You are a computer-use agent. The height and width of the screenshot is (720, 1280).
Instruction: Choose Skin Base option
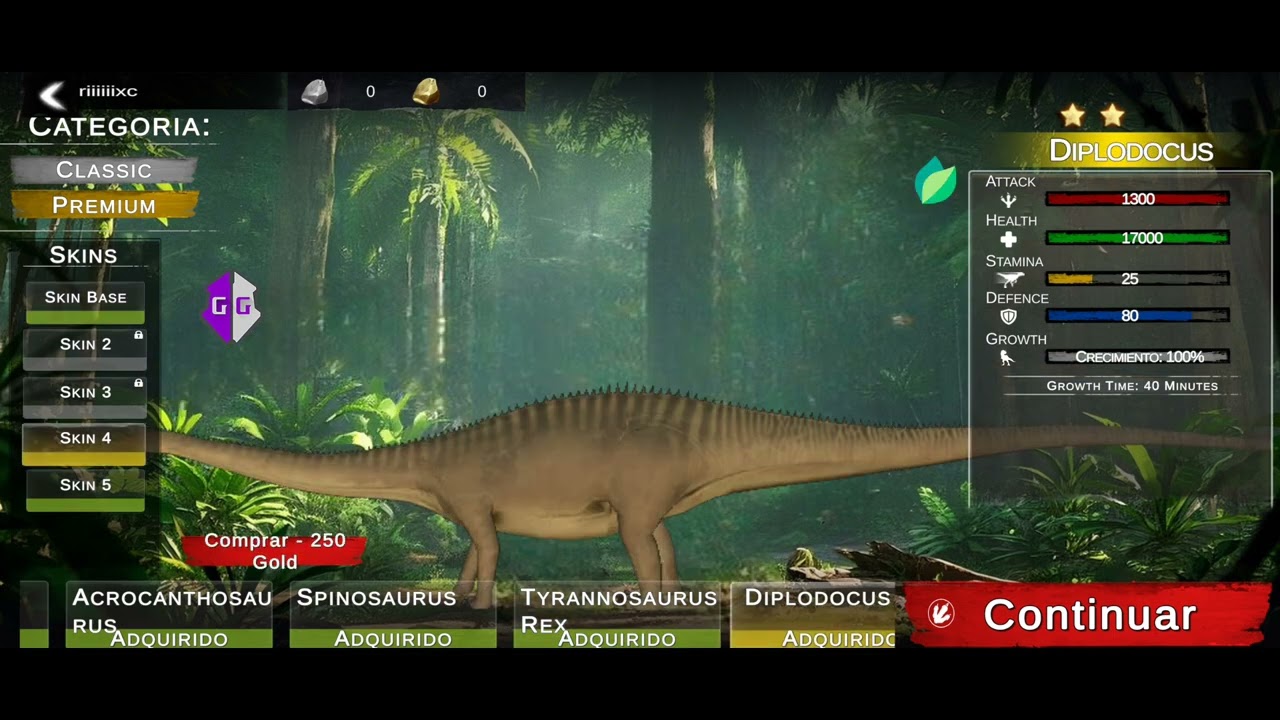point(85,302)
